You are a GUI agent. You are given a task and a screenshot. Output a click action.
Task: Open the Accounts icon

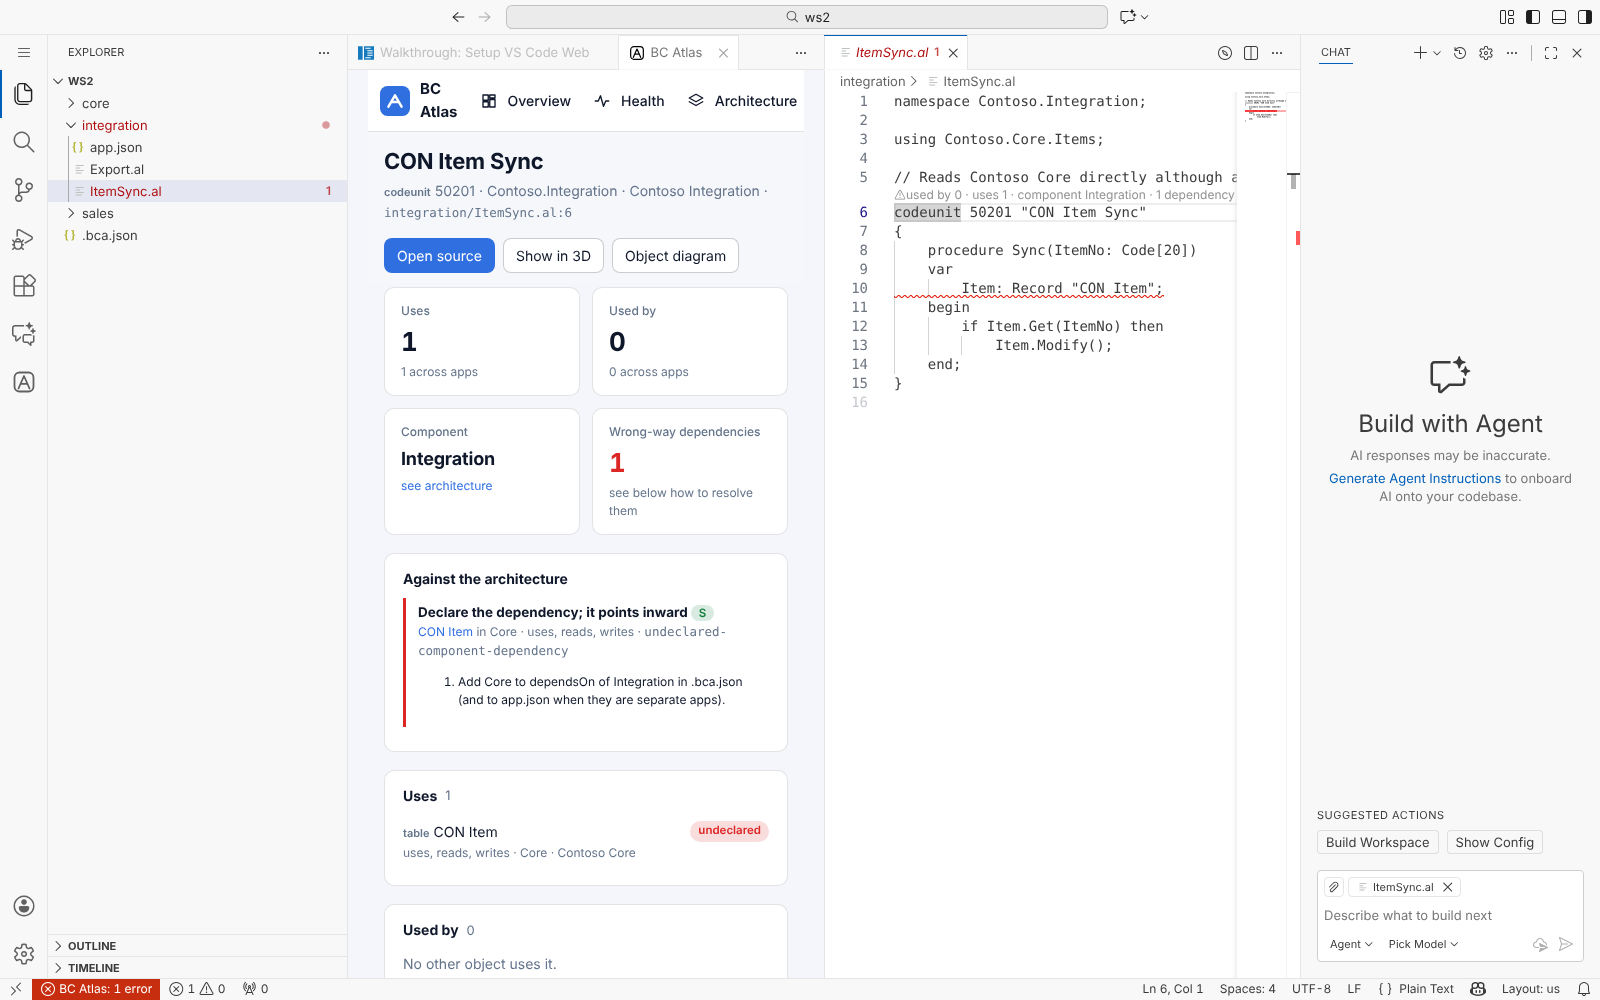(24, 906)
